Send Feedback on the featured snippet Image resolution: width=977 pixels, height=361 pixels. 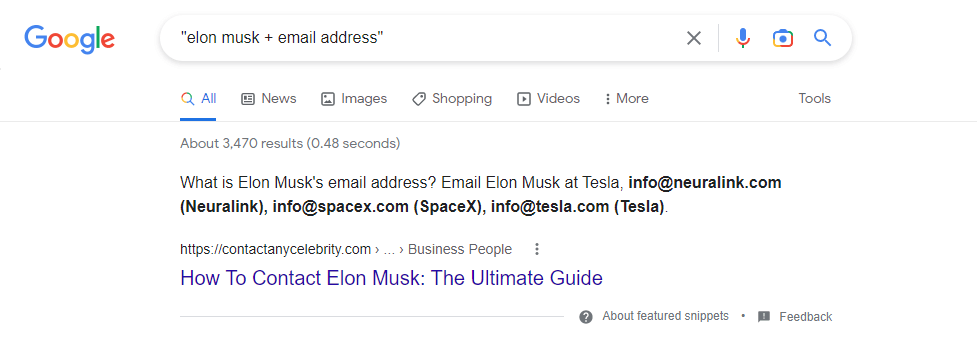click(x=805, y=317)
